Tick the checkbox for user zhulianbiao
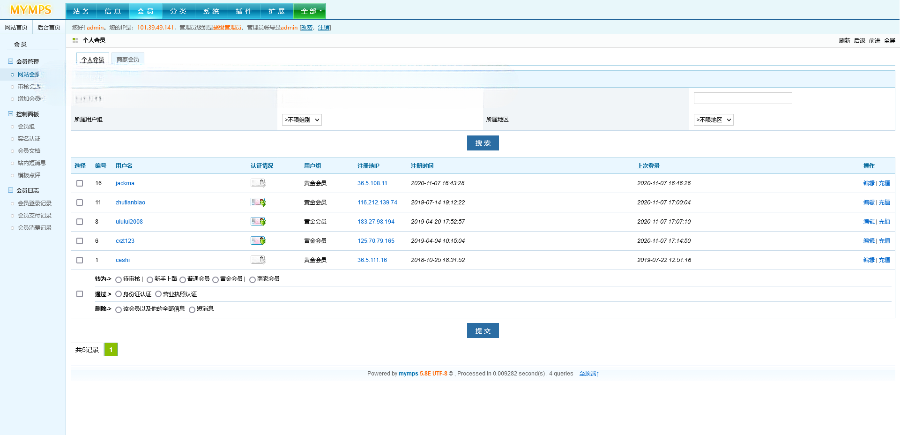The width and height of the screenshot is (900, 435). click(x=80, y=202)
